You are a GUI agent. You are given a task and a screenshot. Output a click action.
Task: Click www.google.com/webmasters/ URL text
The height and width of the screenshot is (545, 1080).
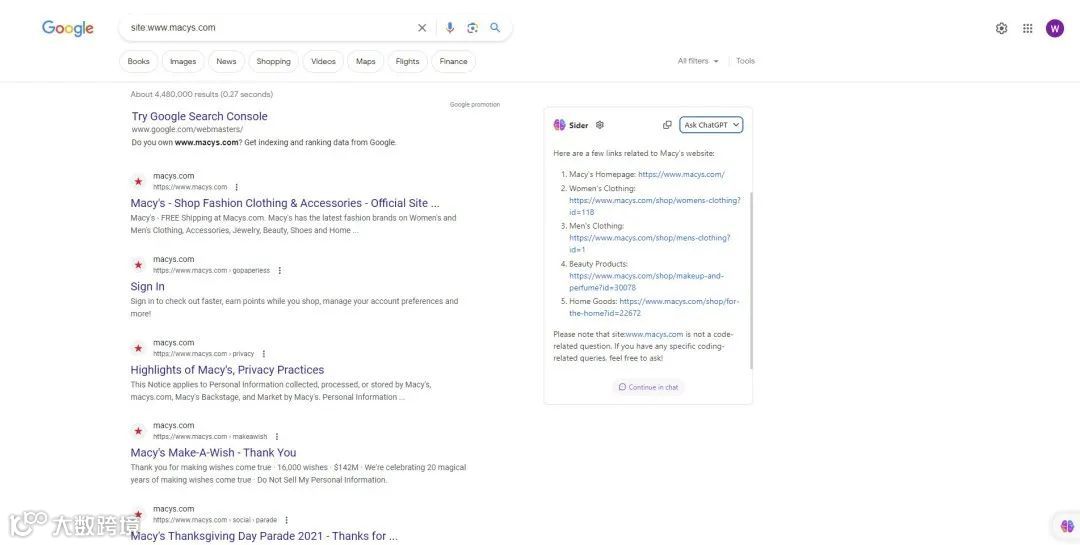tap(187, 130)
